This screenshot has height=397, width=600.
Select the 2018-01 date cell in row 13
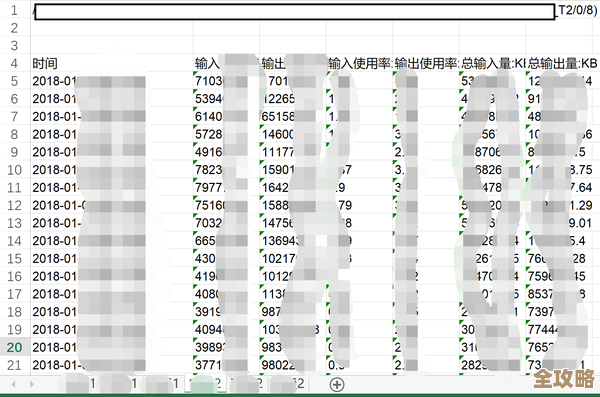click(x=112, y=223)
